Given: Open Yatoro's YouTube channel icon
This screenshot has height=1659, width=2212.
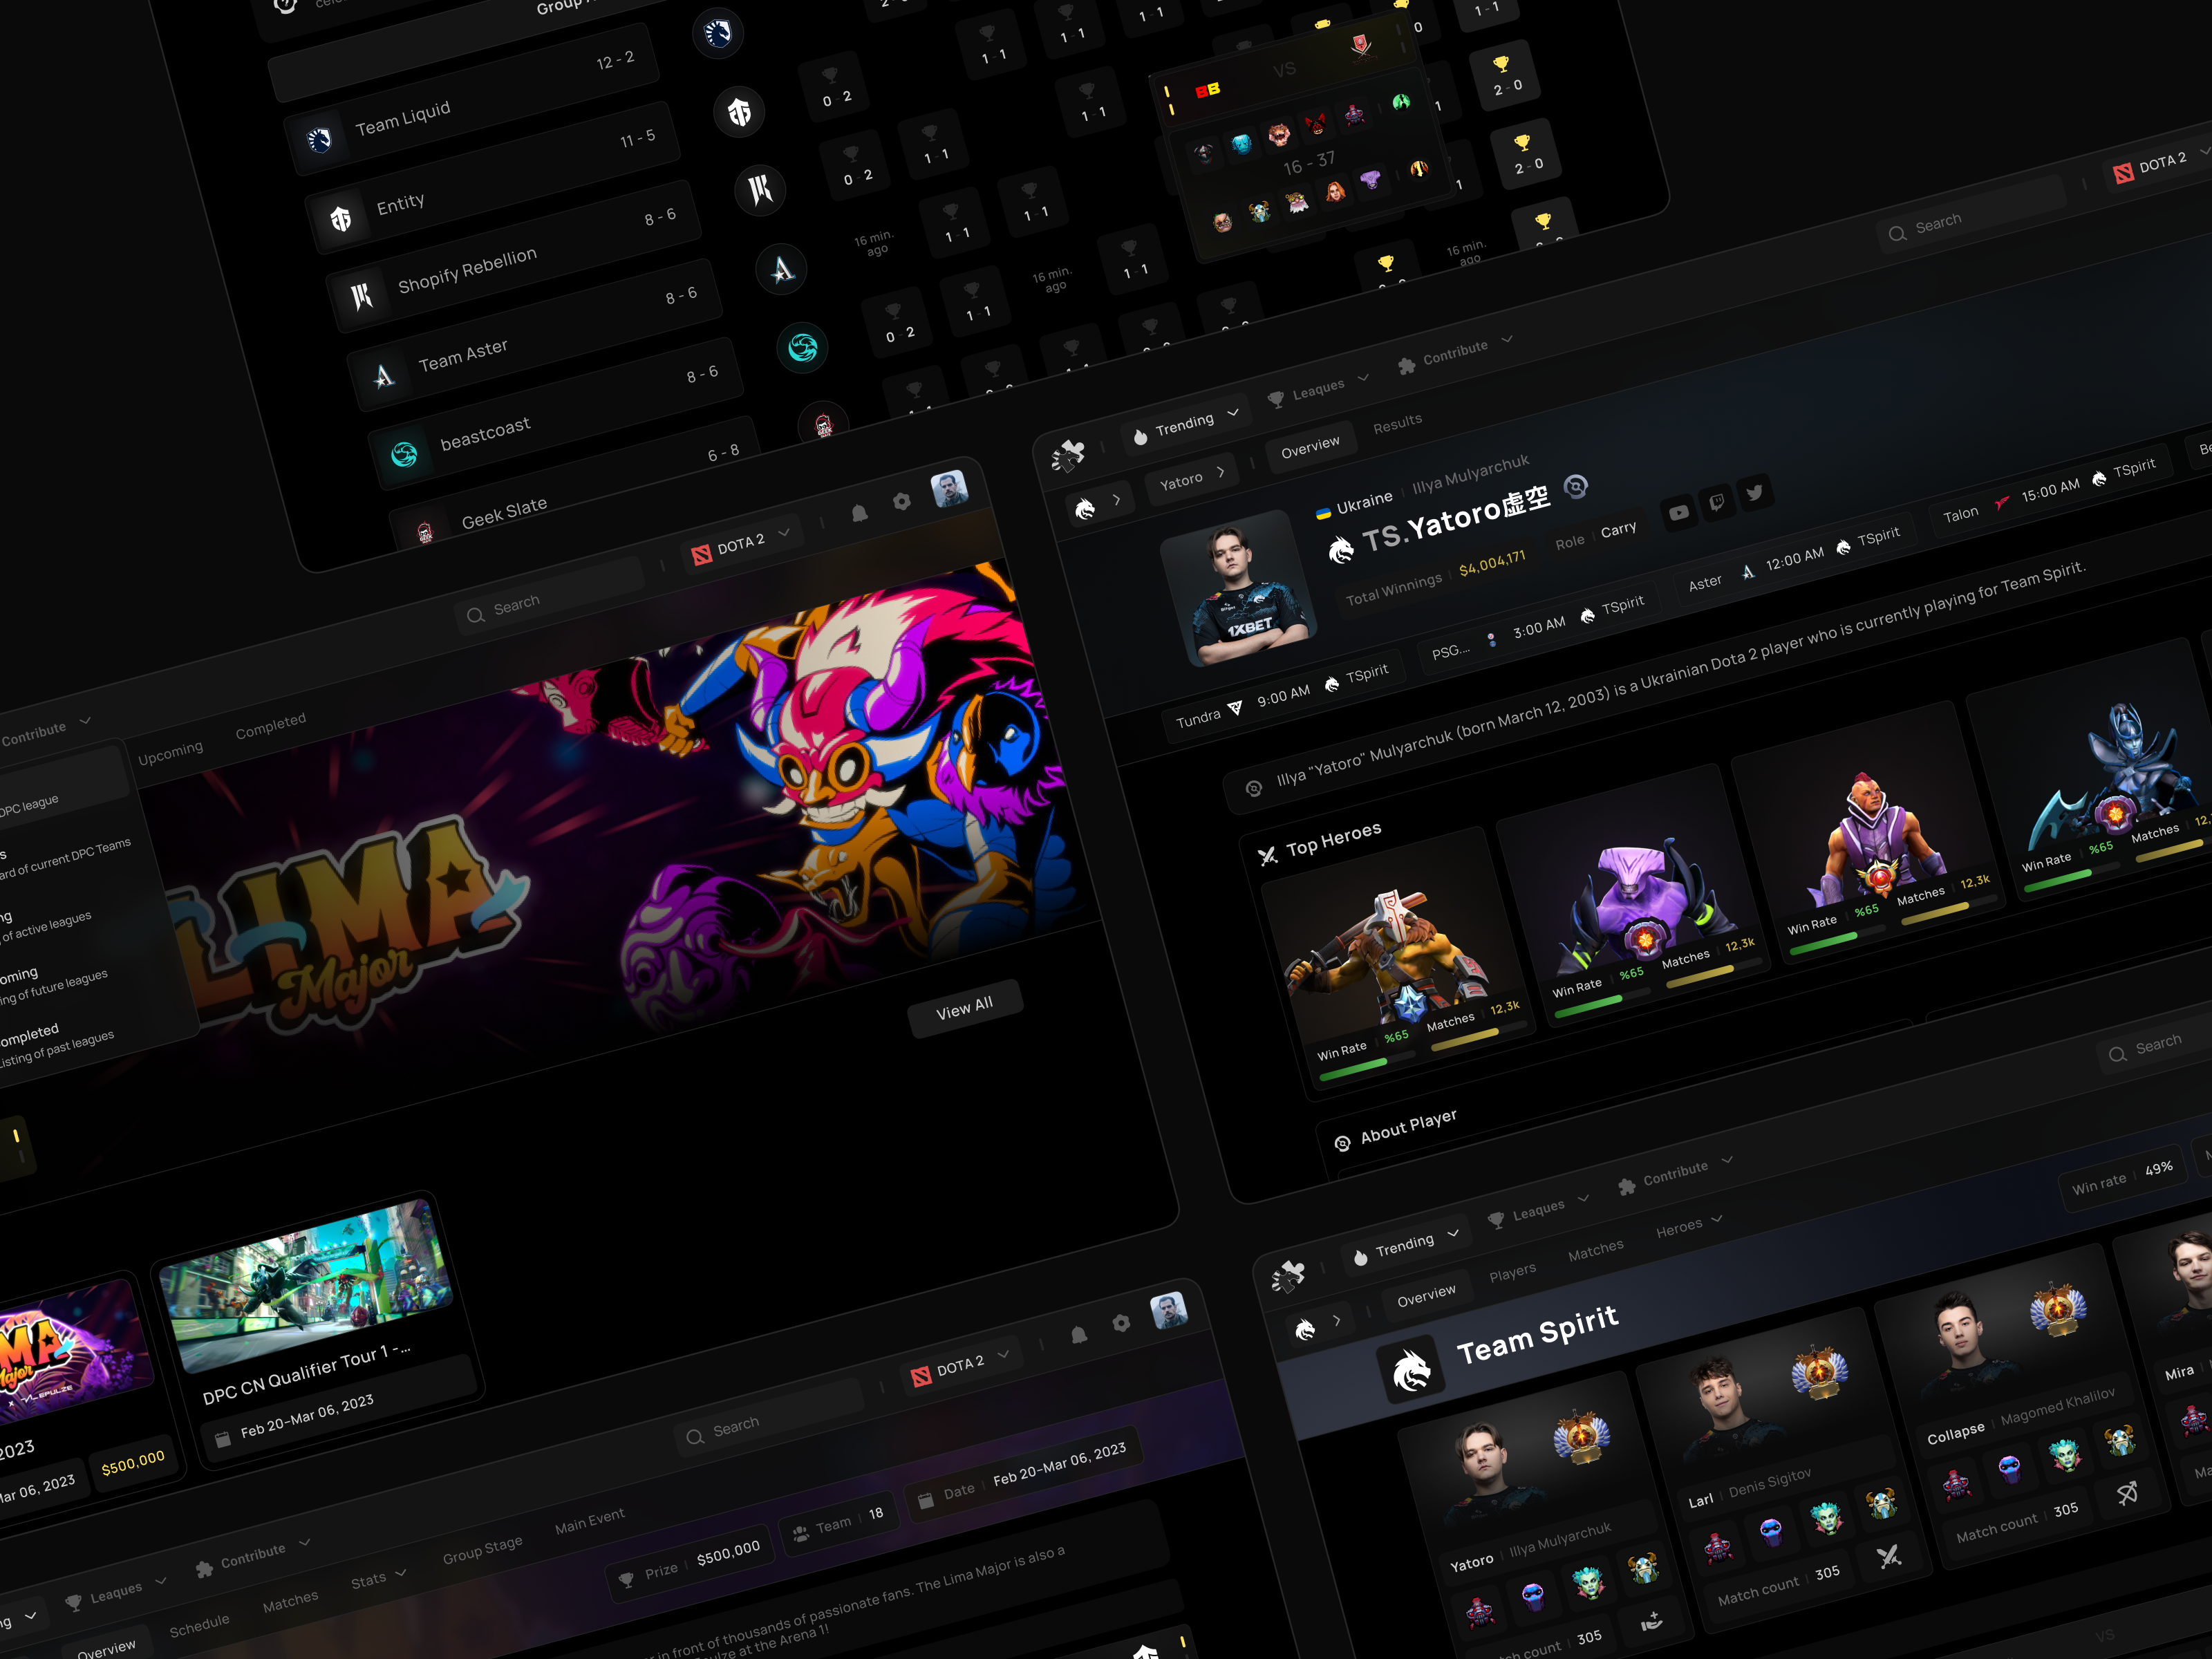Looking at the screenshot, I should click(x=1679, y=513).
